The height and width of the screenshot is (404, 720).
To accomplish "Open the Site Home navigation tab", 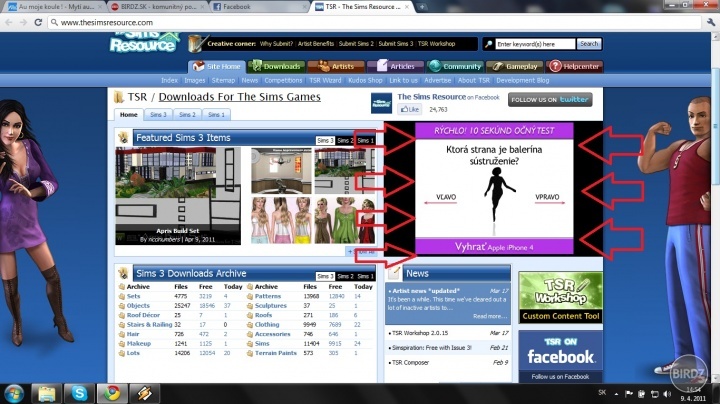I will click(x=217, y=67).
